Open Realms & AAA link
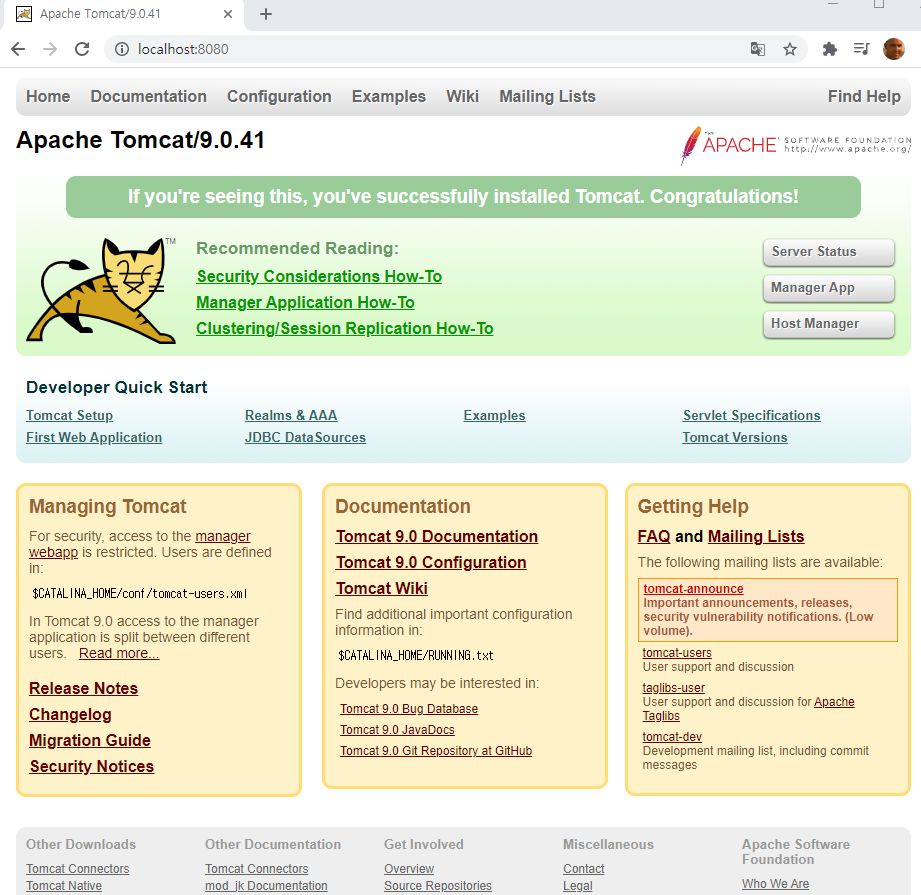This screenshot has width=921, height=895. pyautogui.click(x=291, y=416)
